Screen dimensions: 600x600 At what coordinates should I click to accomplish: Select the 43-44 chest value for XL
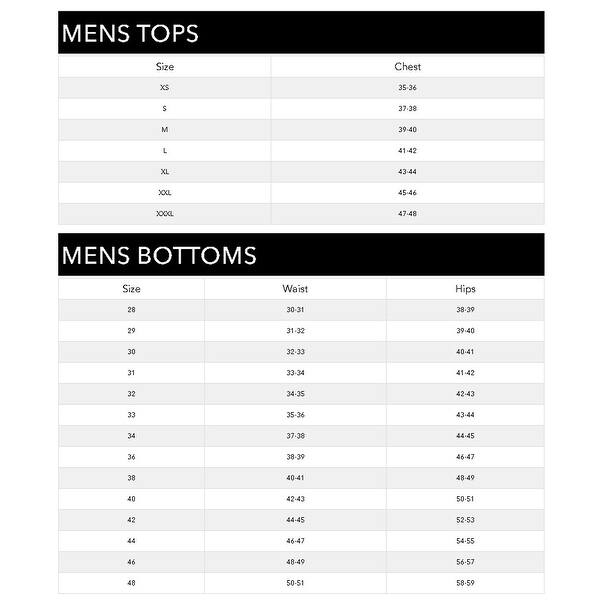tap(407, 172)
